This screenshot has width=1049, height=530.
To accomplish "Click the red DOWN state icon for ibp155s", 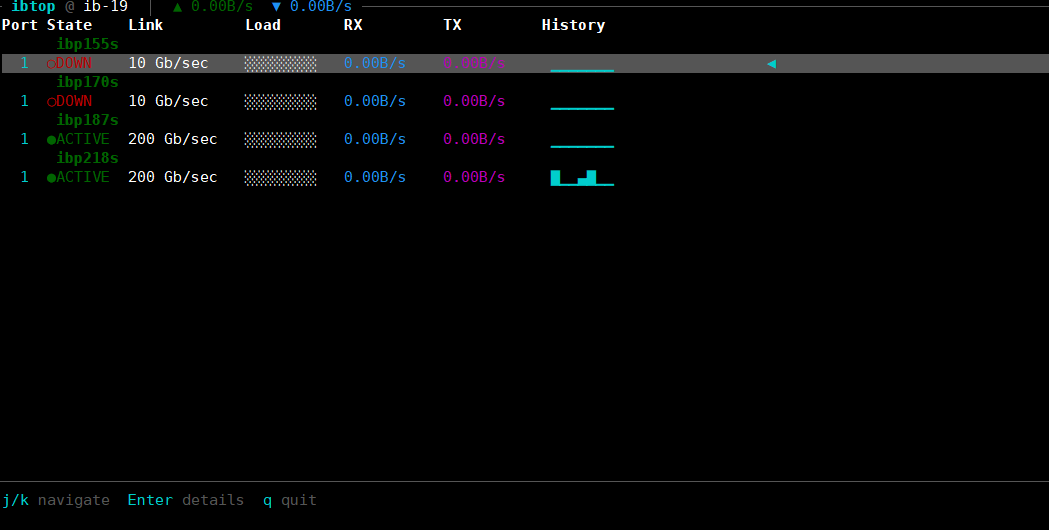I will (x=51, y=64).
